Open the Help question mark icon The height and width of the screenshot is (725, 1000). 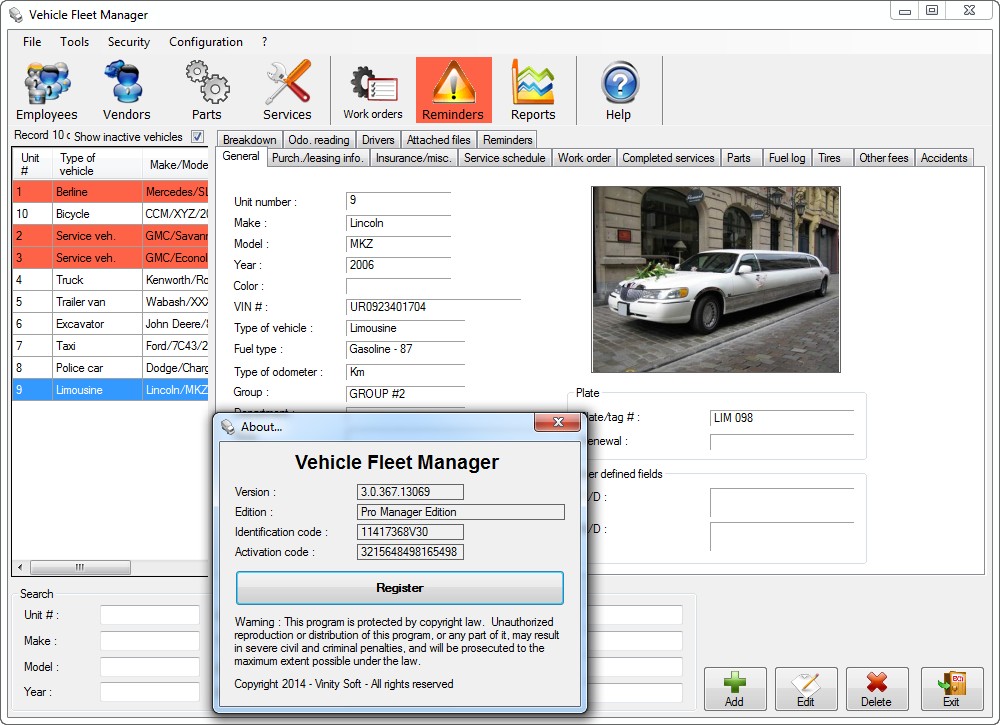pos(619,91)
